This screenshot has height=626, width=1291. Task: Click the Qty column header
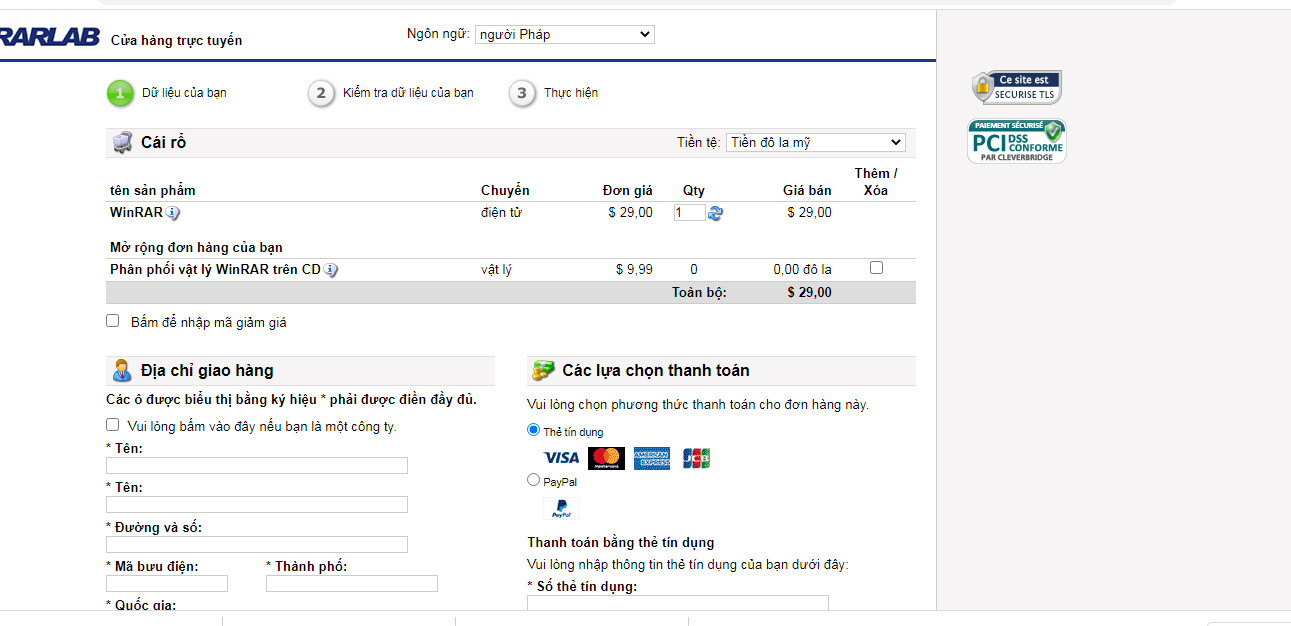click(694, 190)
